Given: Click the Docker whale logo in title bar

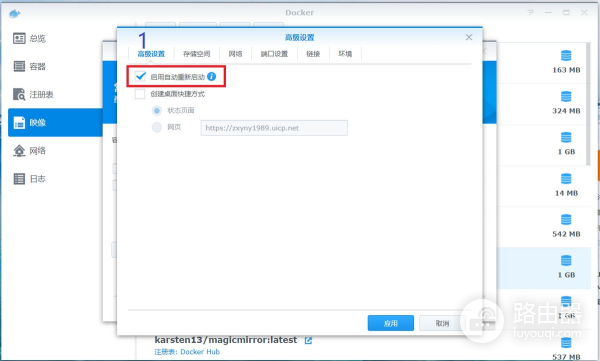Looking at the screenshot, I should click(15, 14).
